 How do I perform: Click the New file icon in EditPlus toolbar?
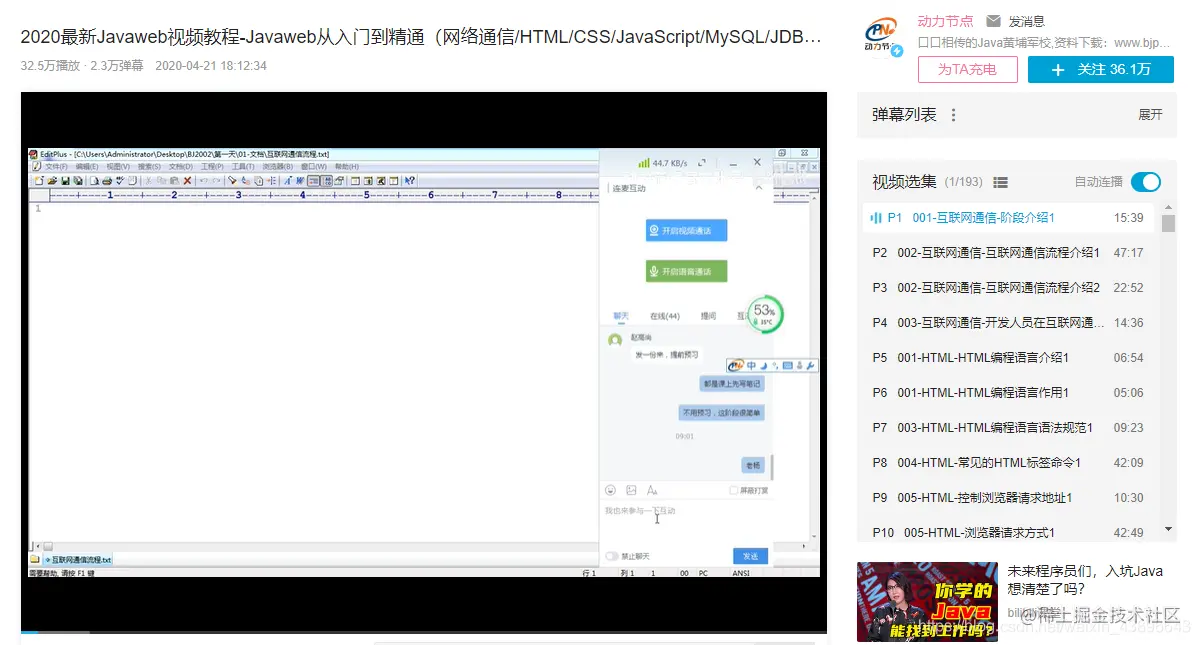pyautogui.click(x=39, y=181)
